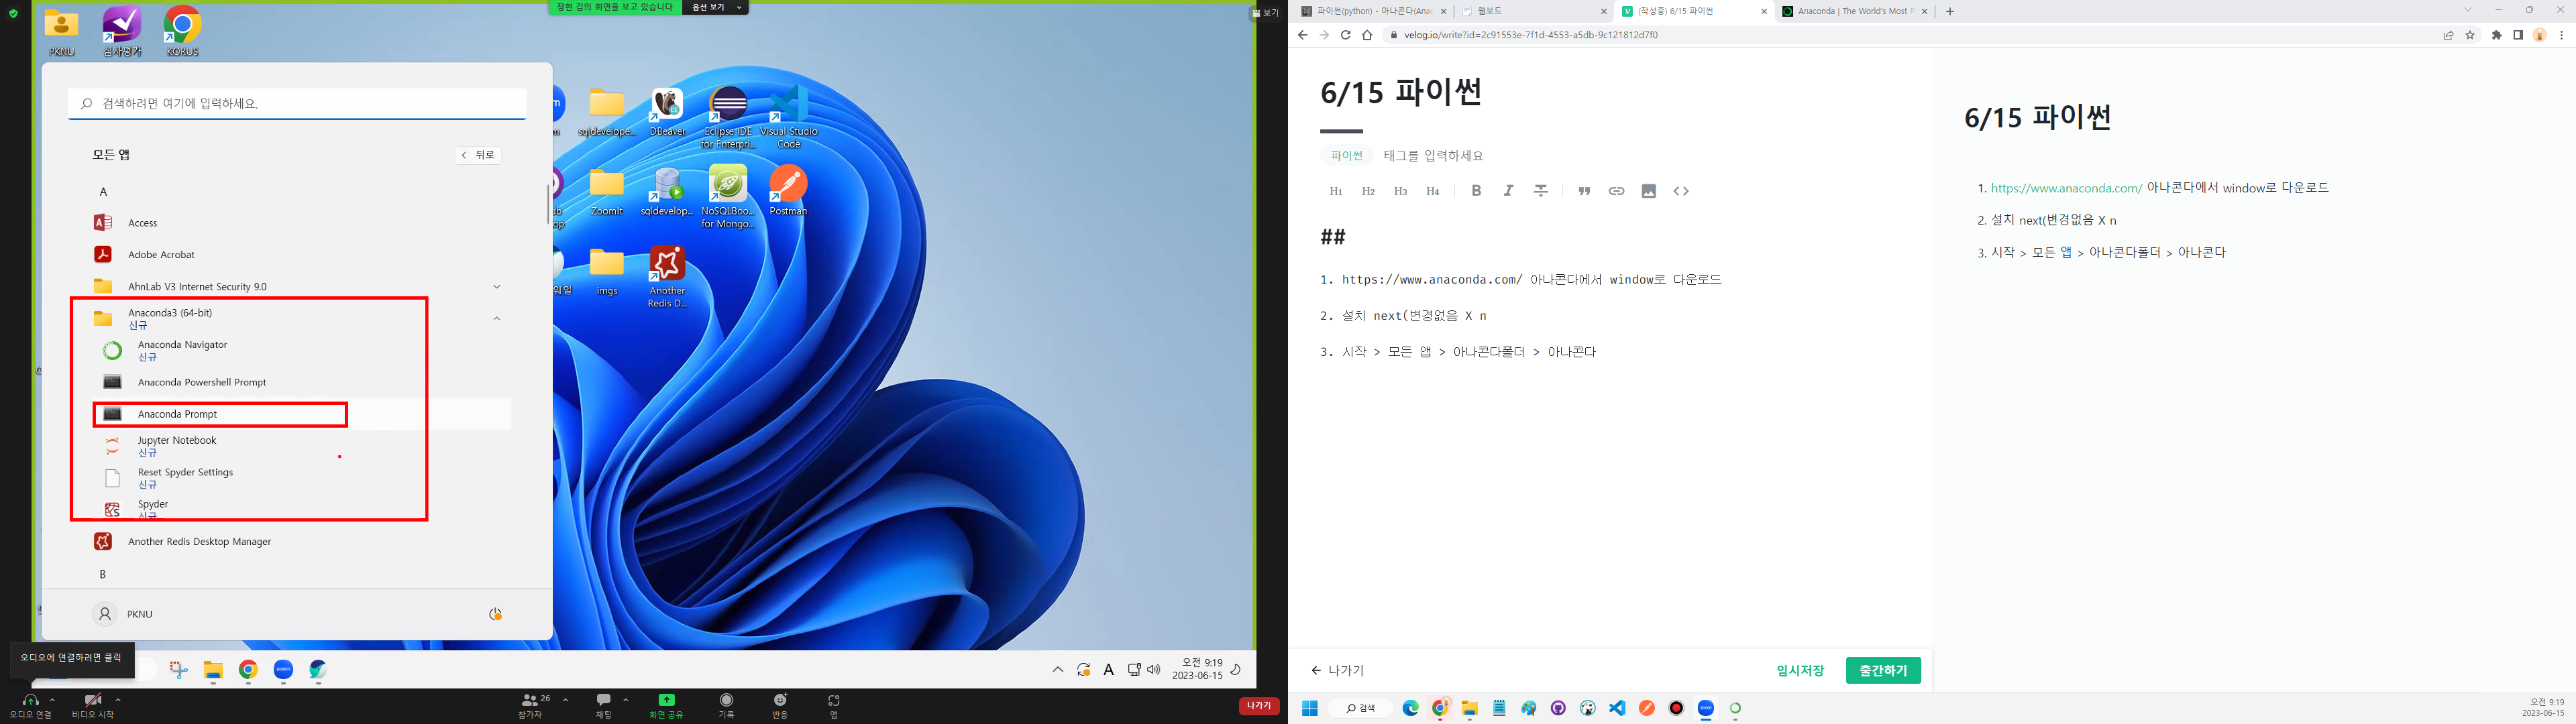This screenshot has height=724, width=2576.
Task: Toggle italic formatting in velog editor
Action: (x=1508, y=191)
